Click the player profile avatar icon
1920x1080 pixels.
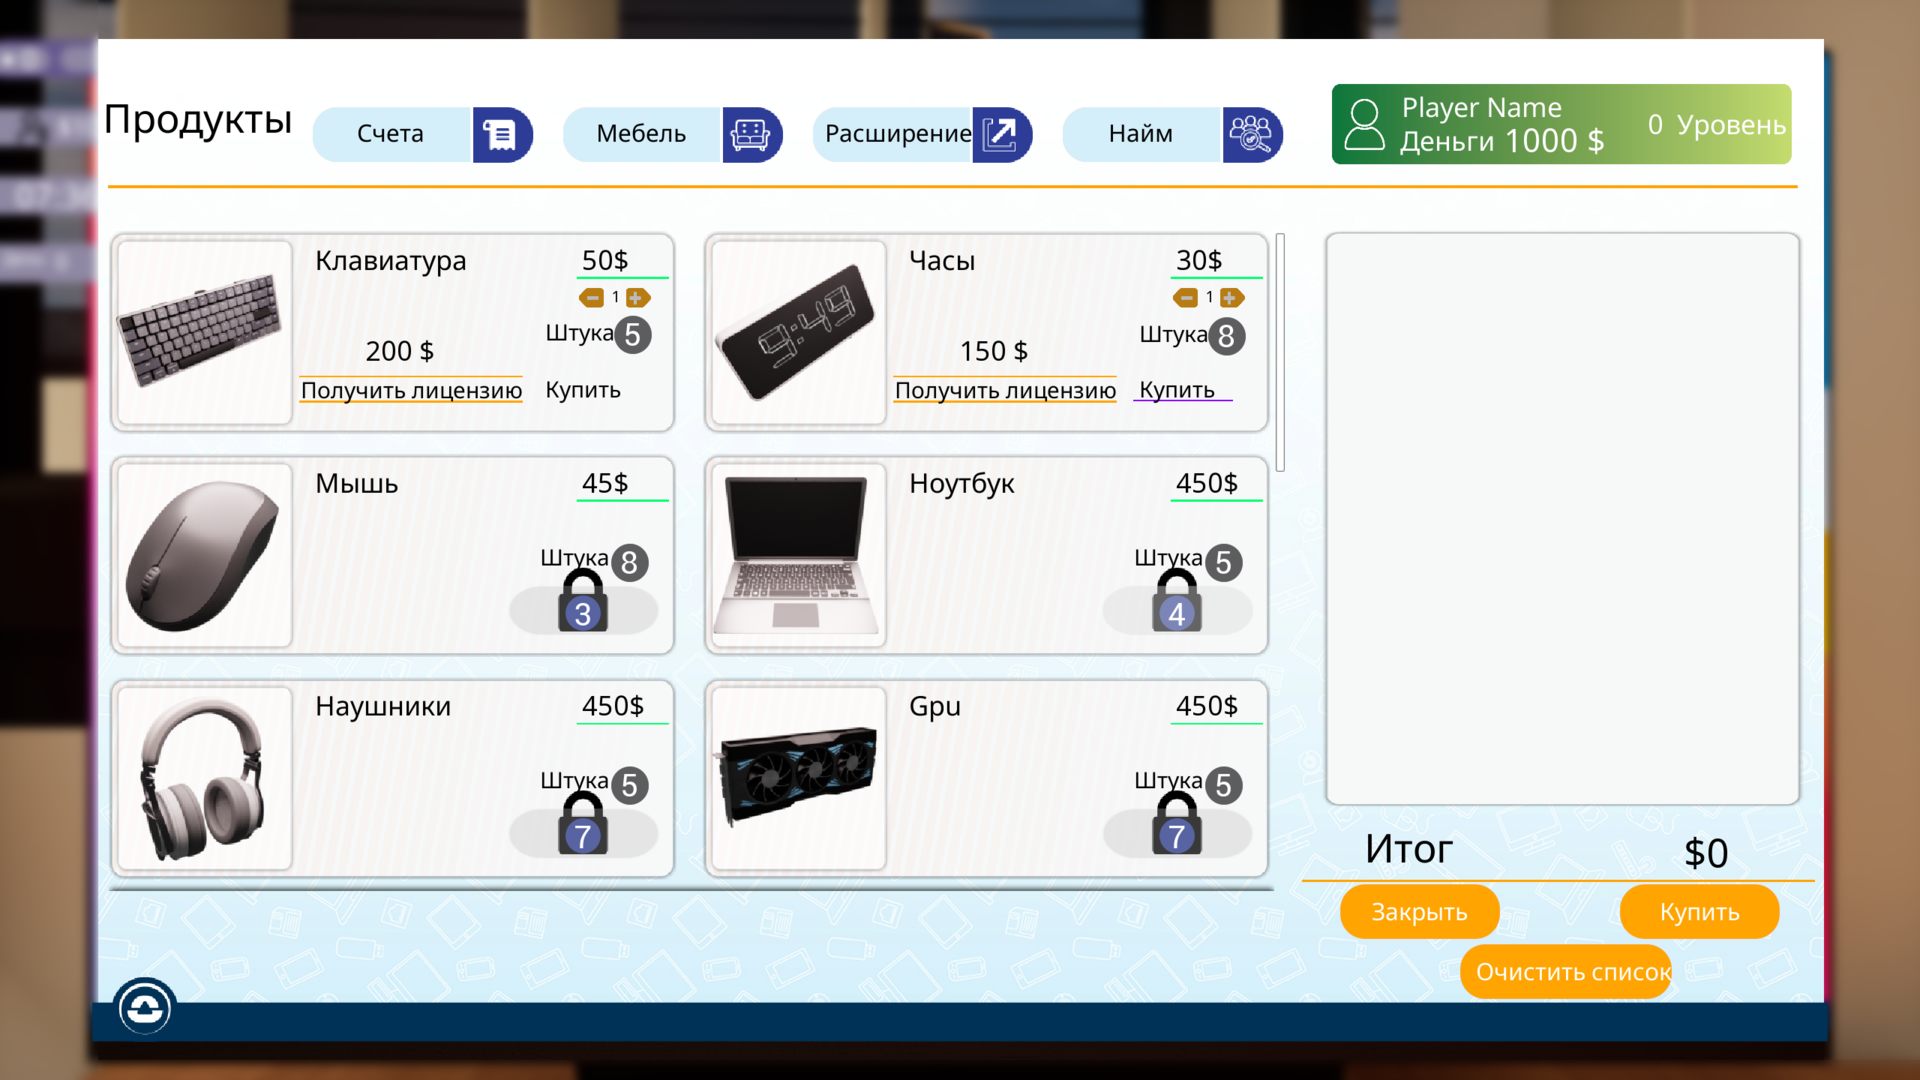(1364, 124)
